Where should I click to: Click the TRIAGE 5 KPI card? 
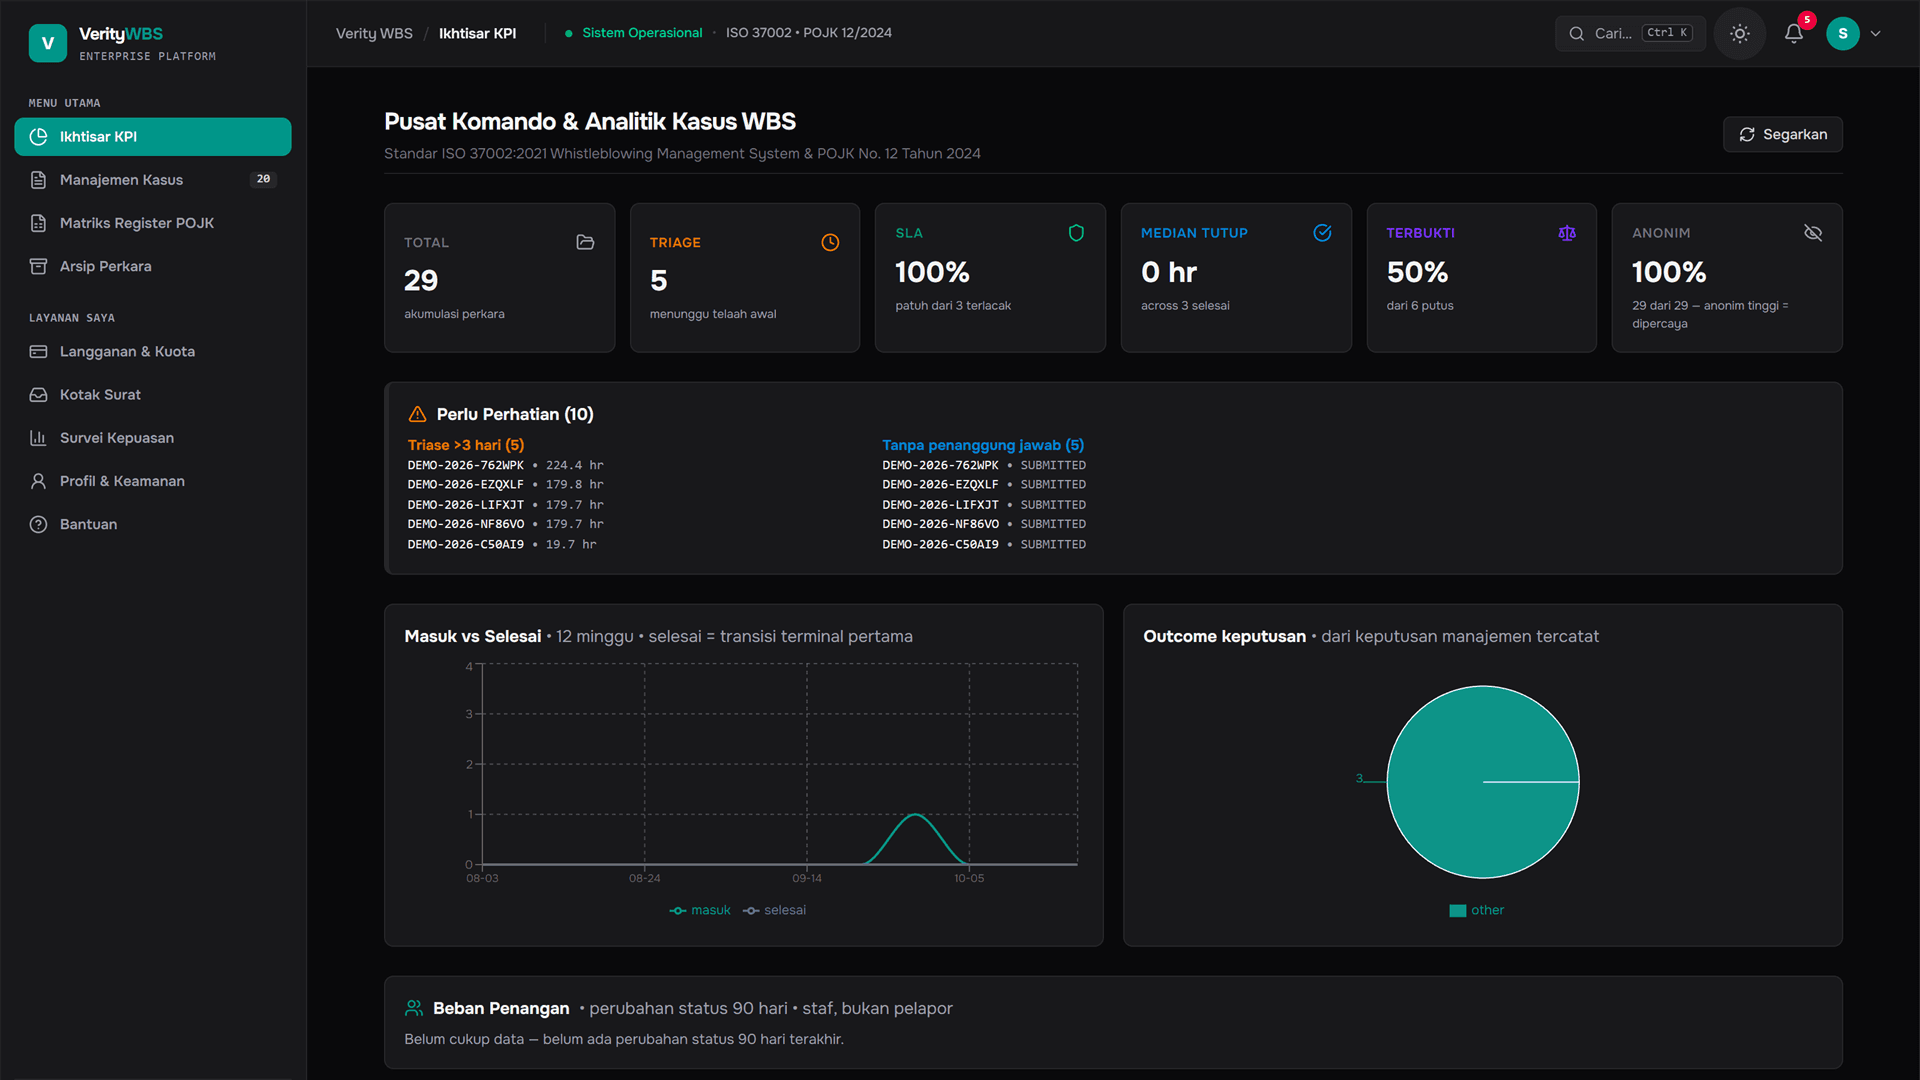(x=745, y=278)
